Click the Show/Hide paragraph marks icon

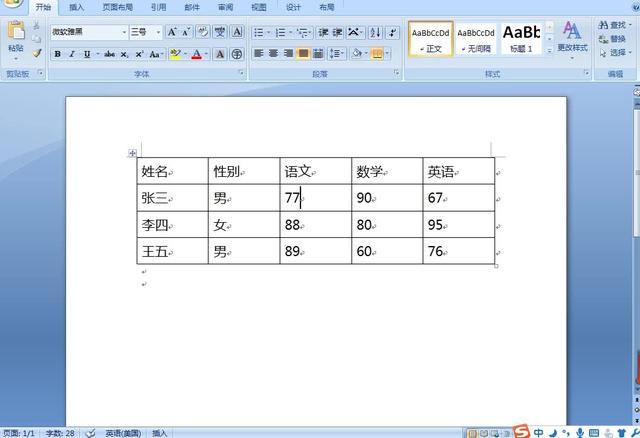pyautogui.click(x=392, y=32)
